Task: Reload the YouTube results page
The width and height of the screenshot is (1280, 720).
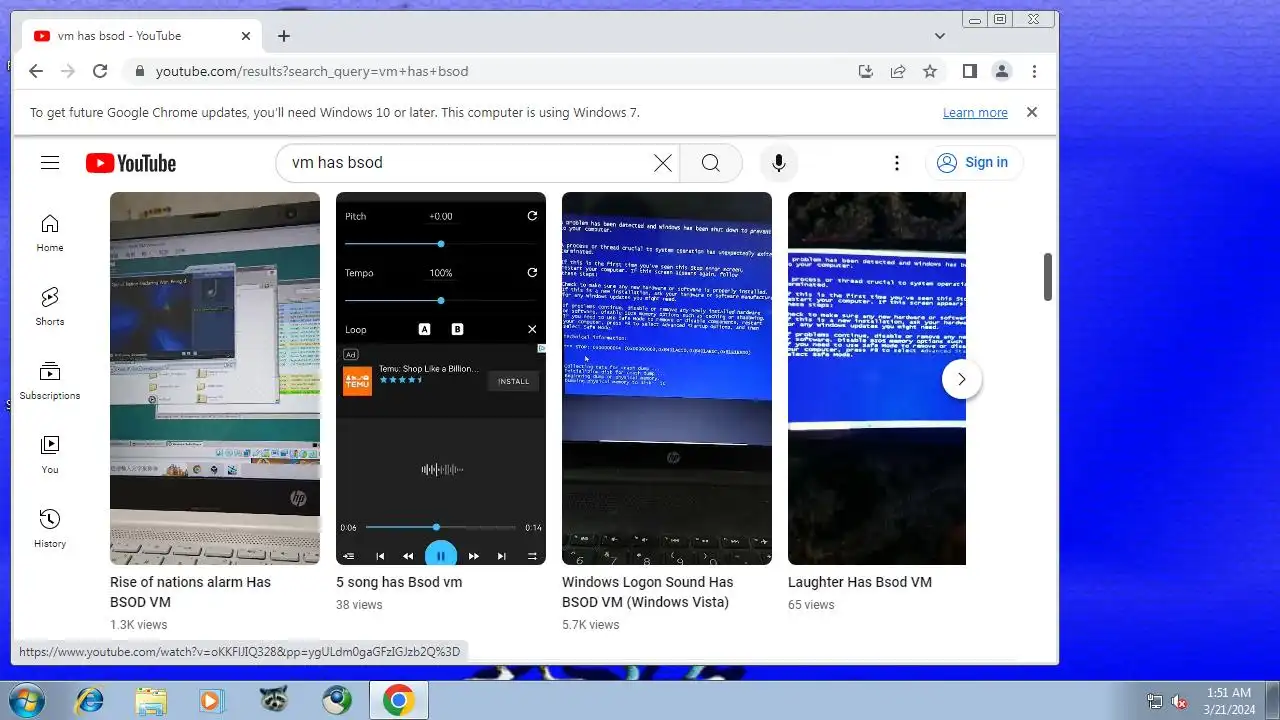Action: (x=100, y=71)
